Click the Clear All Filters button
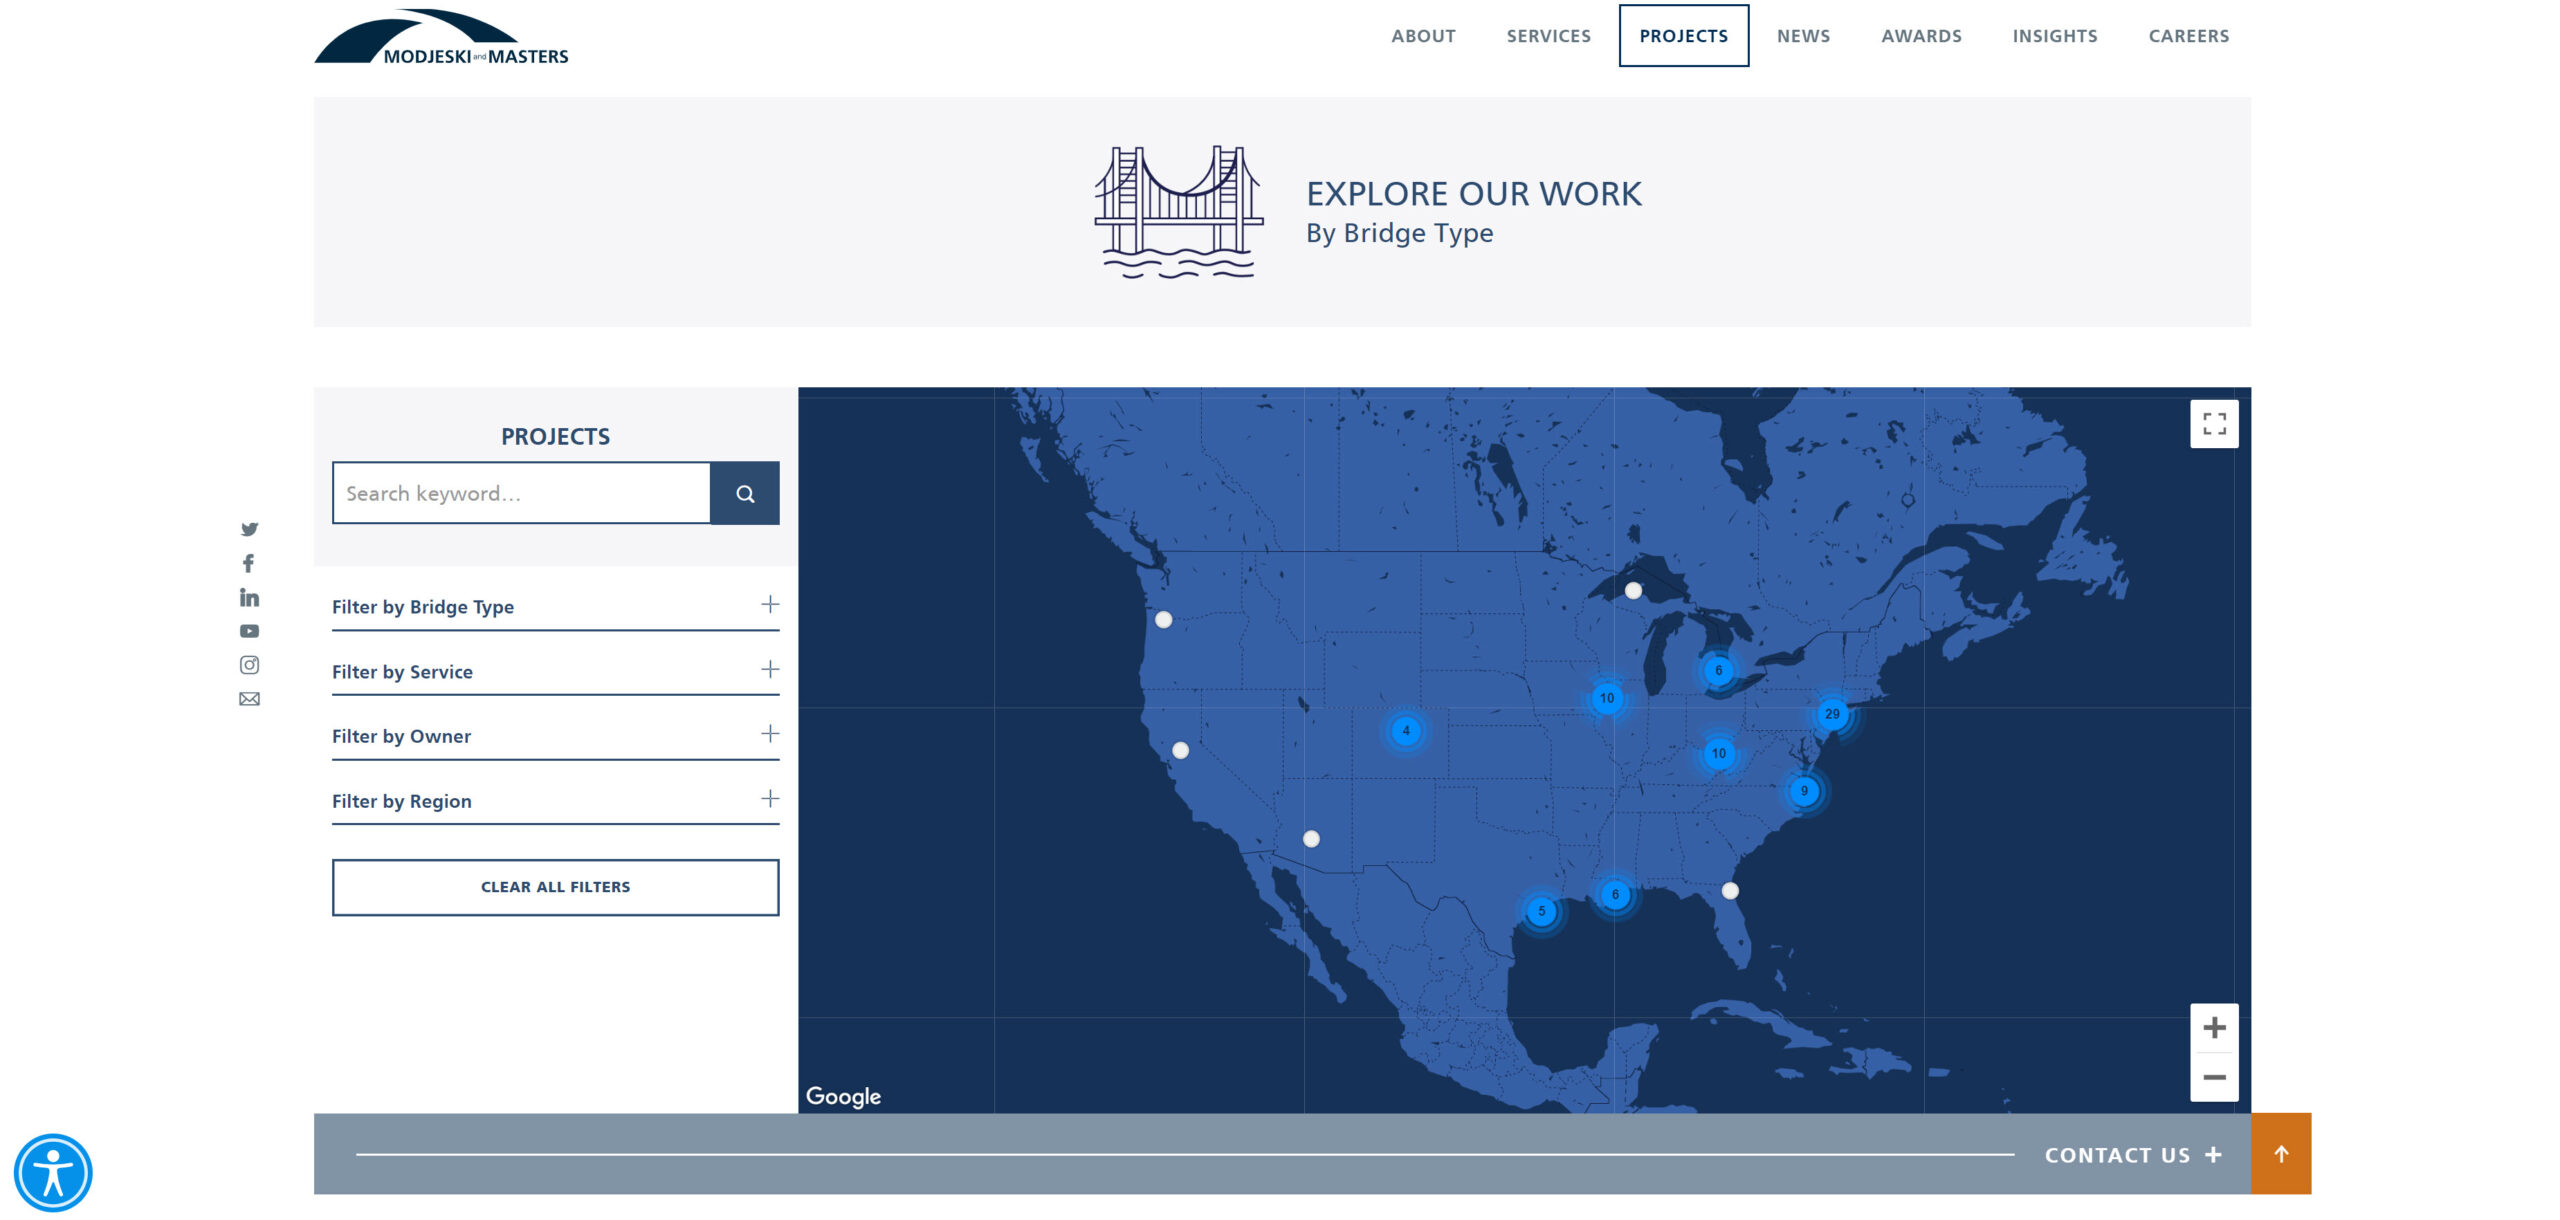Viewport: 2560px width, 1220px height. [555, 887]
